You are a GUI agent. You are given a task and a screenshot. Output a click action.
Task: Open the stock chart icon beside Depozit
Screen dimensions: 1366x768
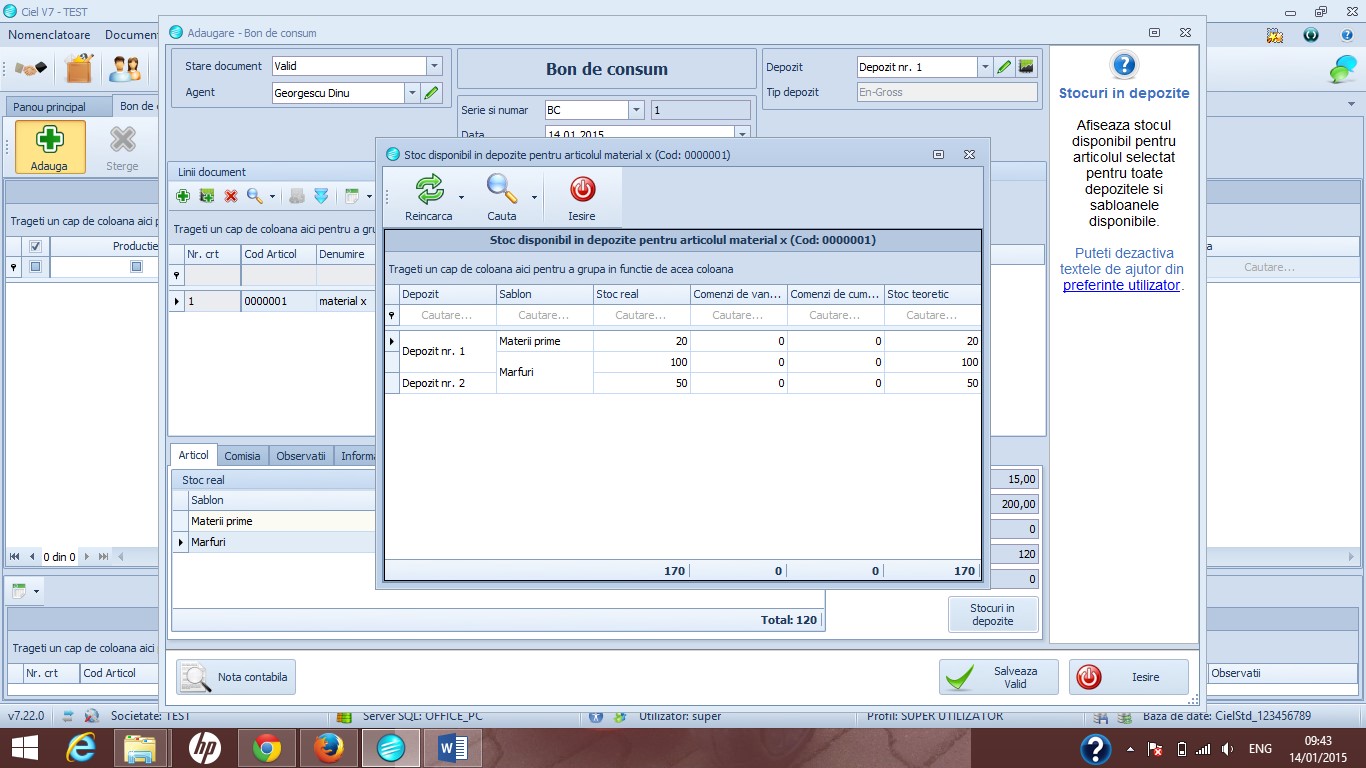pos(1027,67)
